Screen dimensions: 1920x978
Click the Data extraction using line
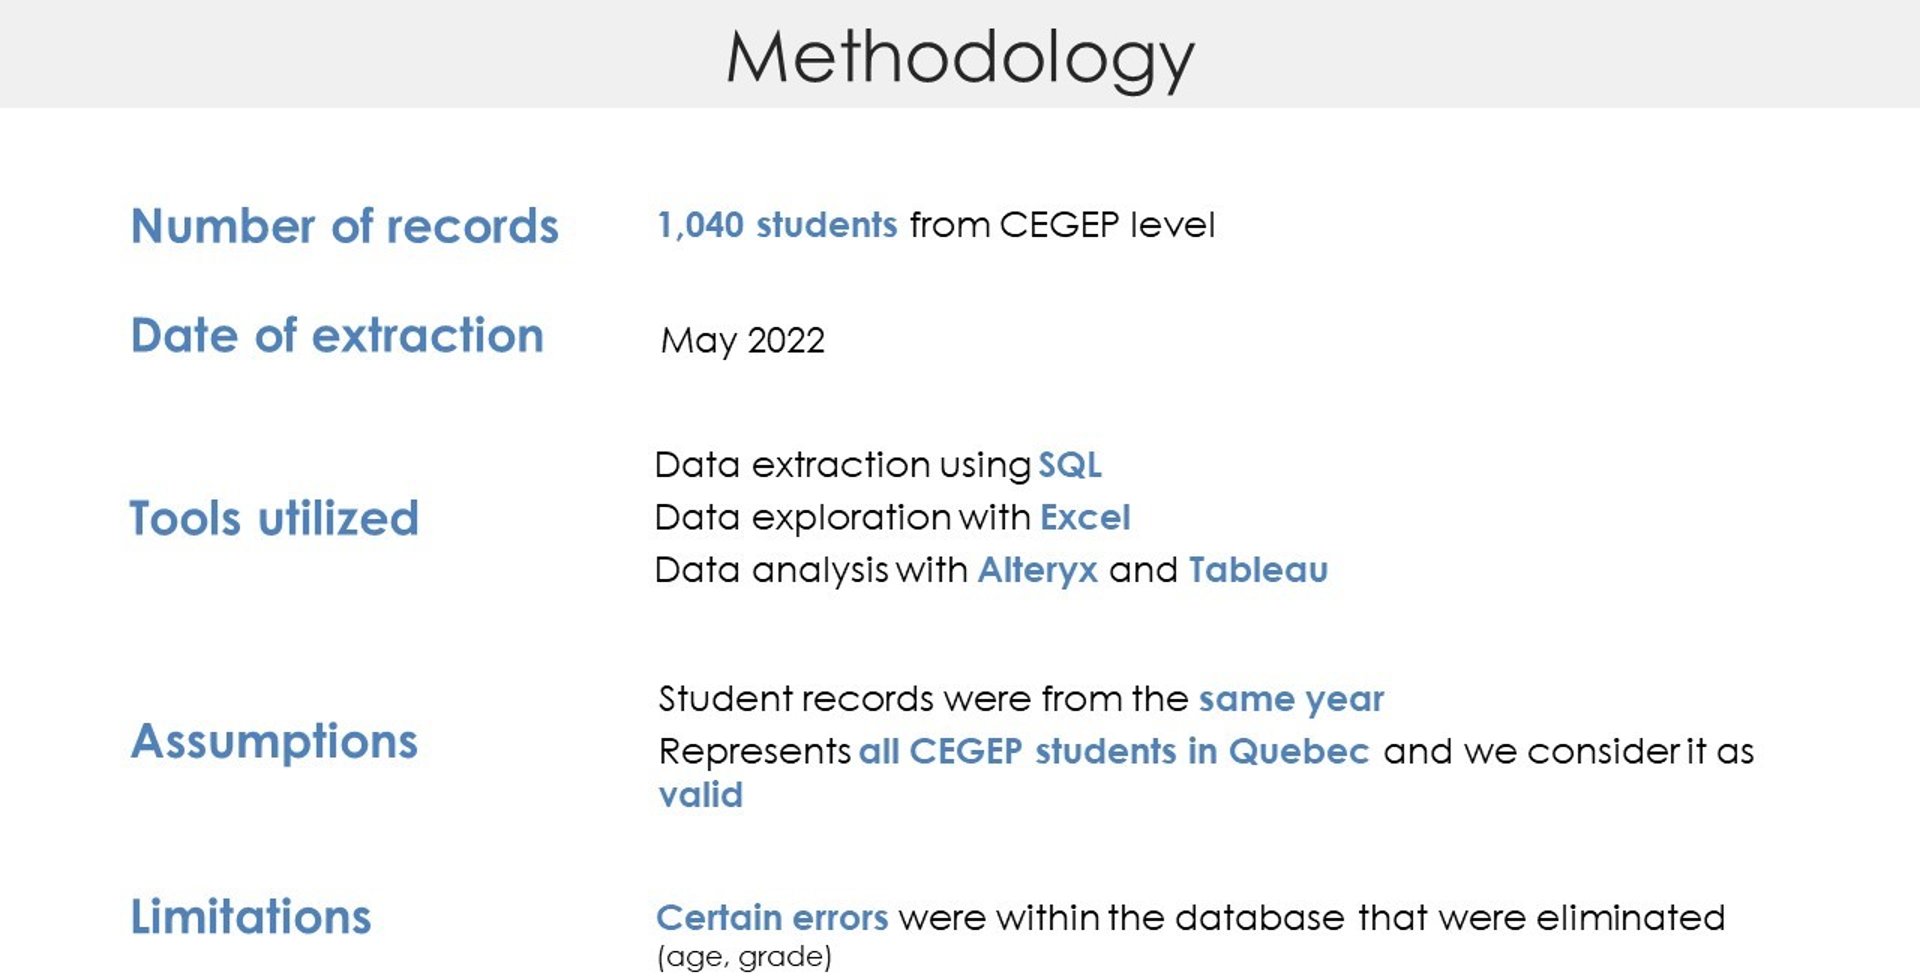878,465
